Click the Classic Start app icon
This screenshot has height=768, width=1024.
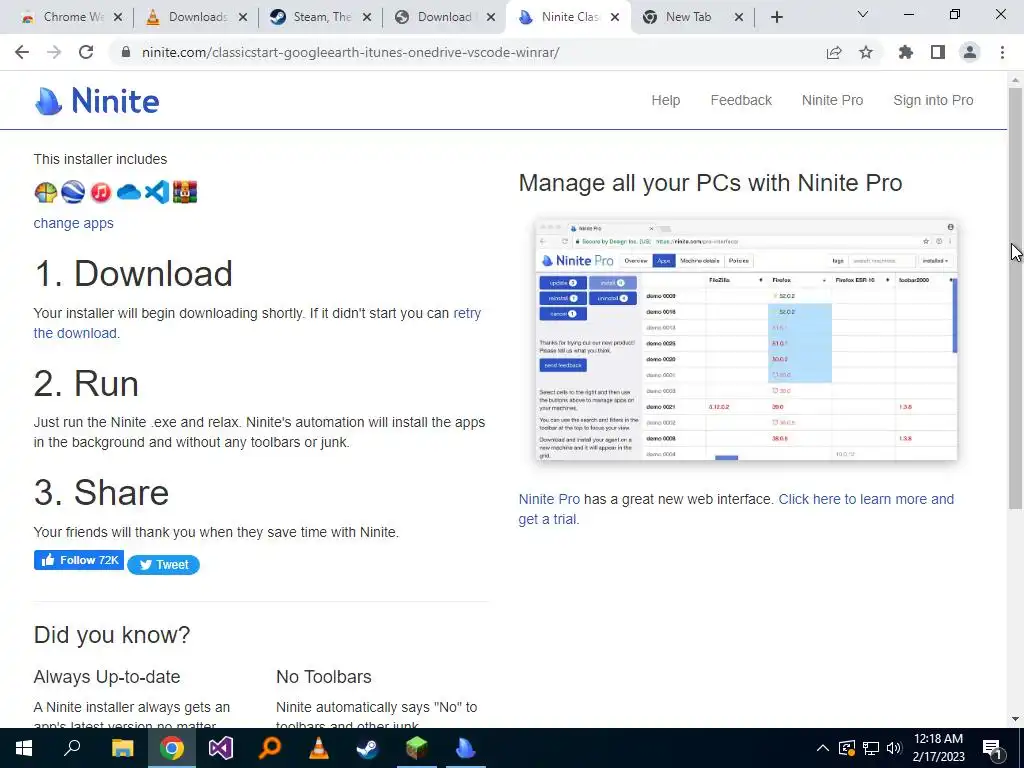point(46,192)
